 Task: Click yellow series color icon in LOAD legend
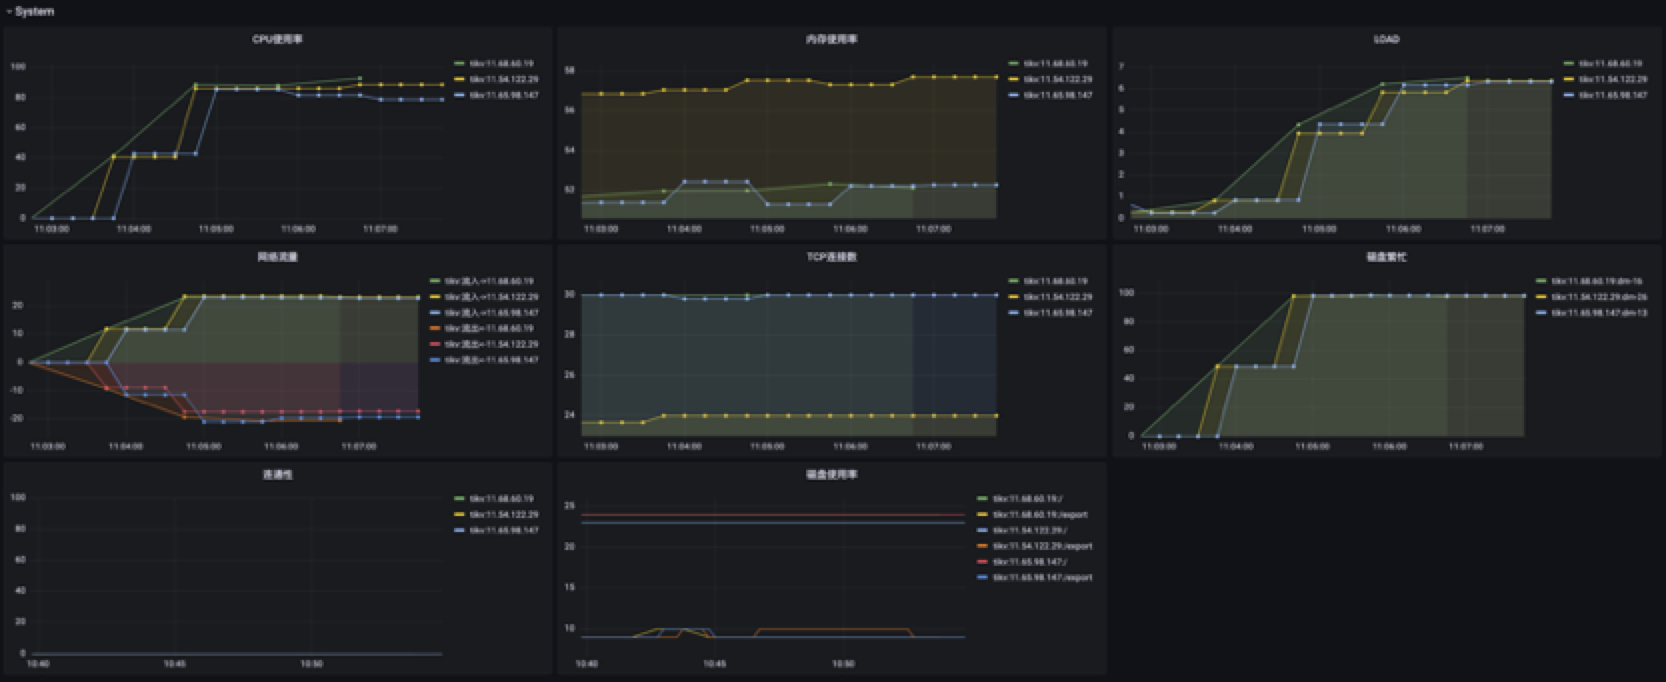pyautogui.click(x=1569, y=79)
